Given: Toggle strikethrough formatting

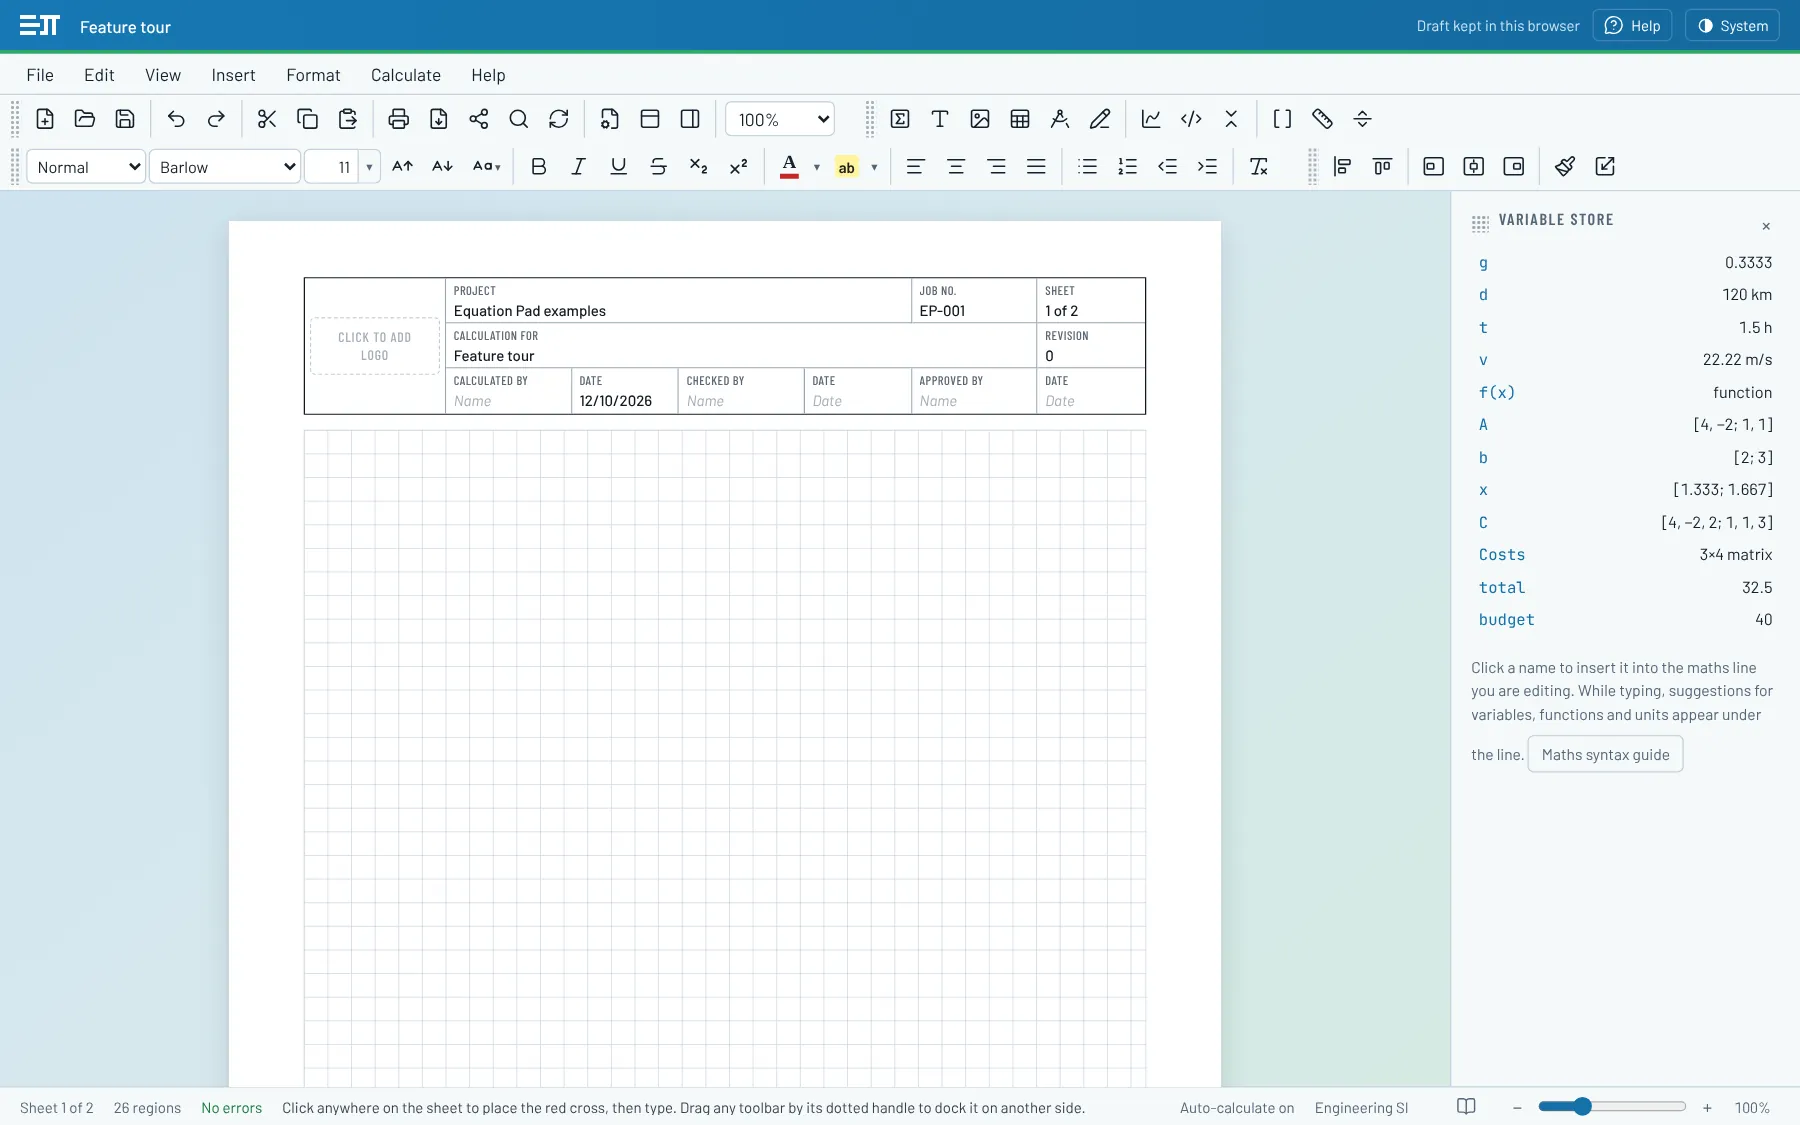Looking at the screenshot, I should click(x=659, y=166).
